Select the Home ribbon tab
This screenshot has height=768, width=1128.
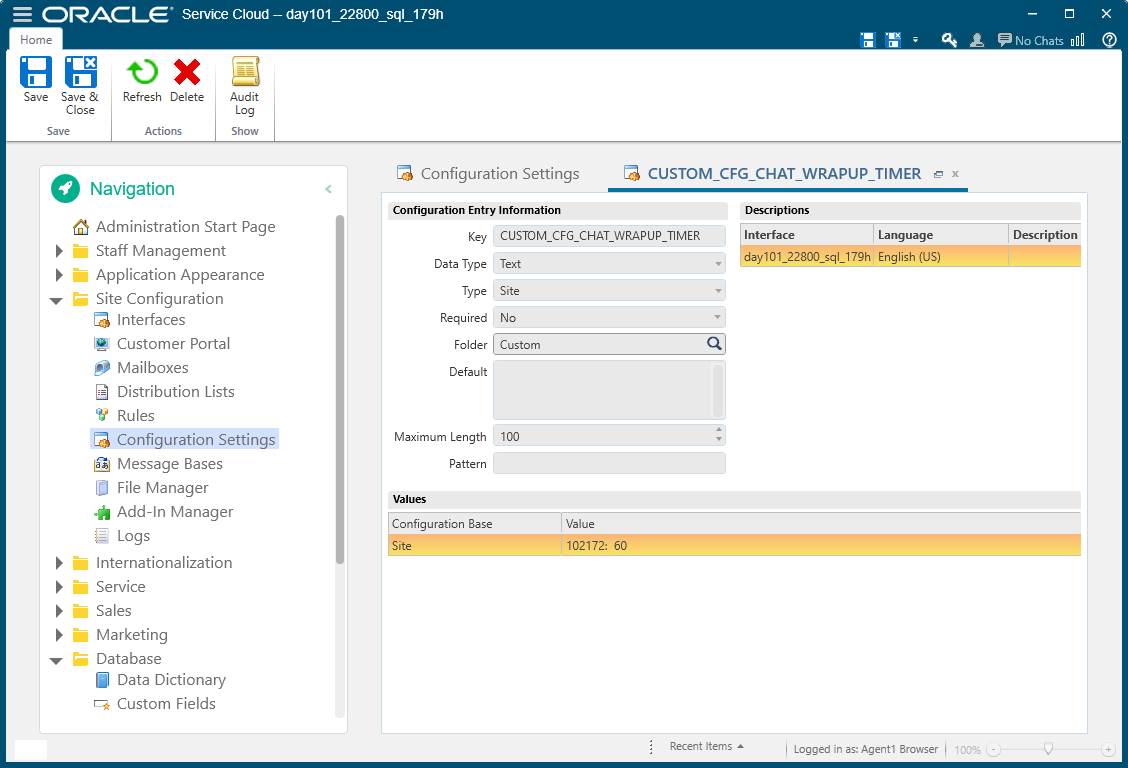(36, 40)
